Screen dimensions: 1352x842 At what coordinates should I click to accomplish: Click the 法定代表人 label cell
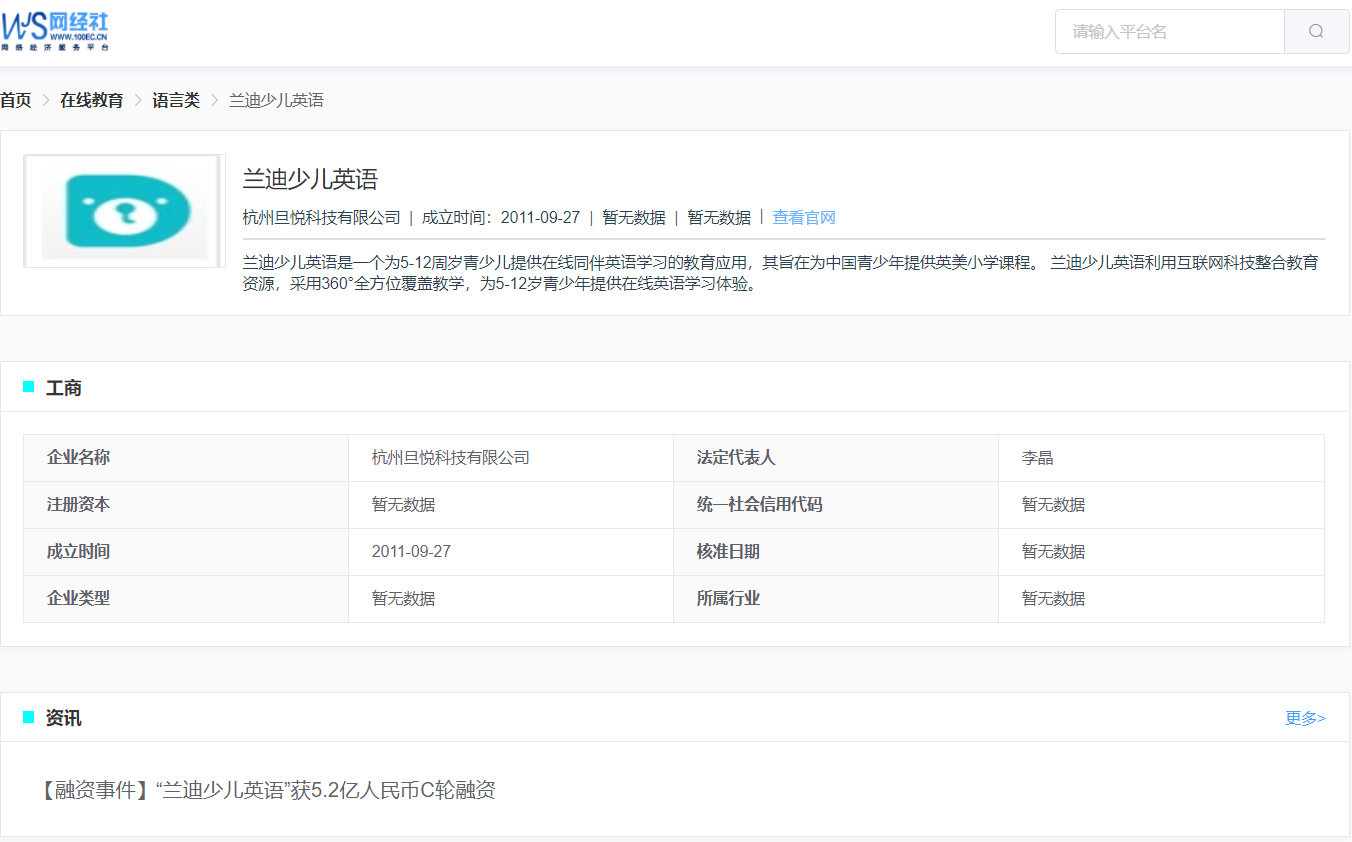click(x=836, y=458)
